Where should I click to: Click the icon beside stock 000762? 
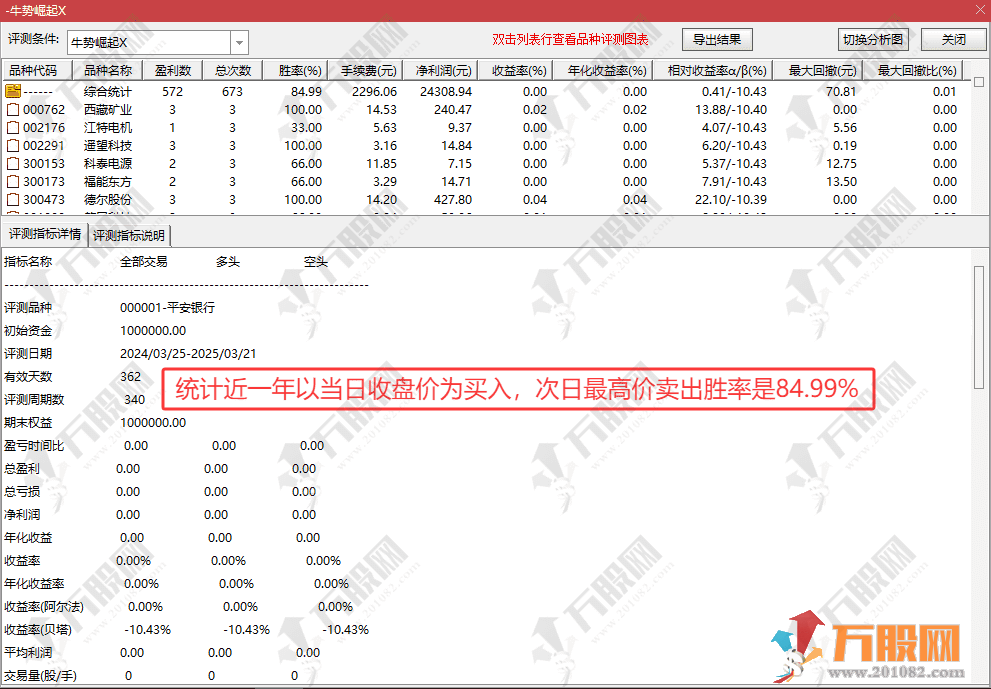(x=13, y=110)
